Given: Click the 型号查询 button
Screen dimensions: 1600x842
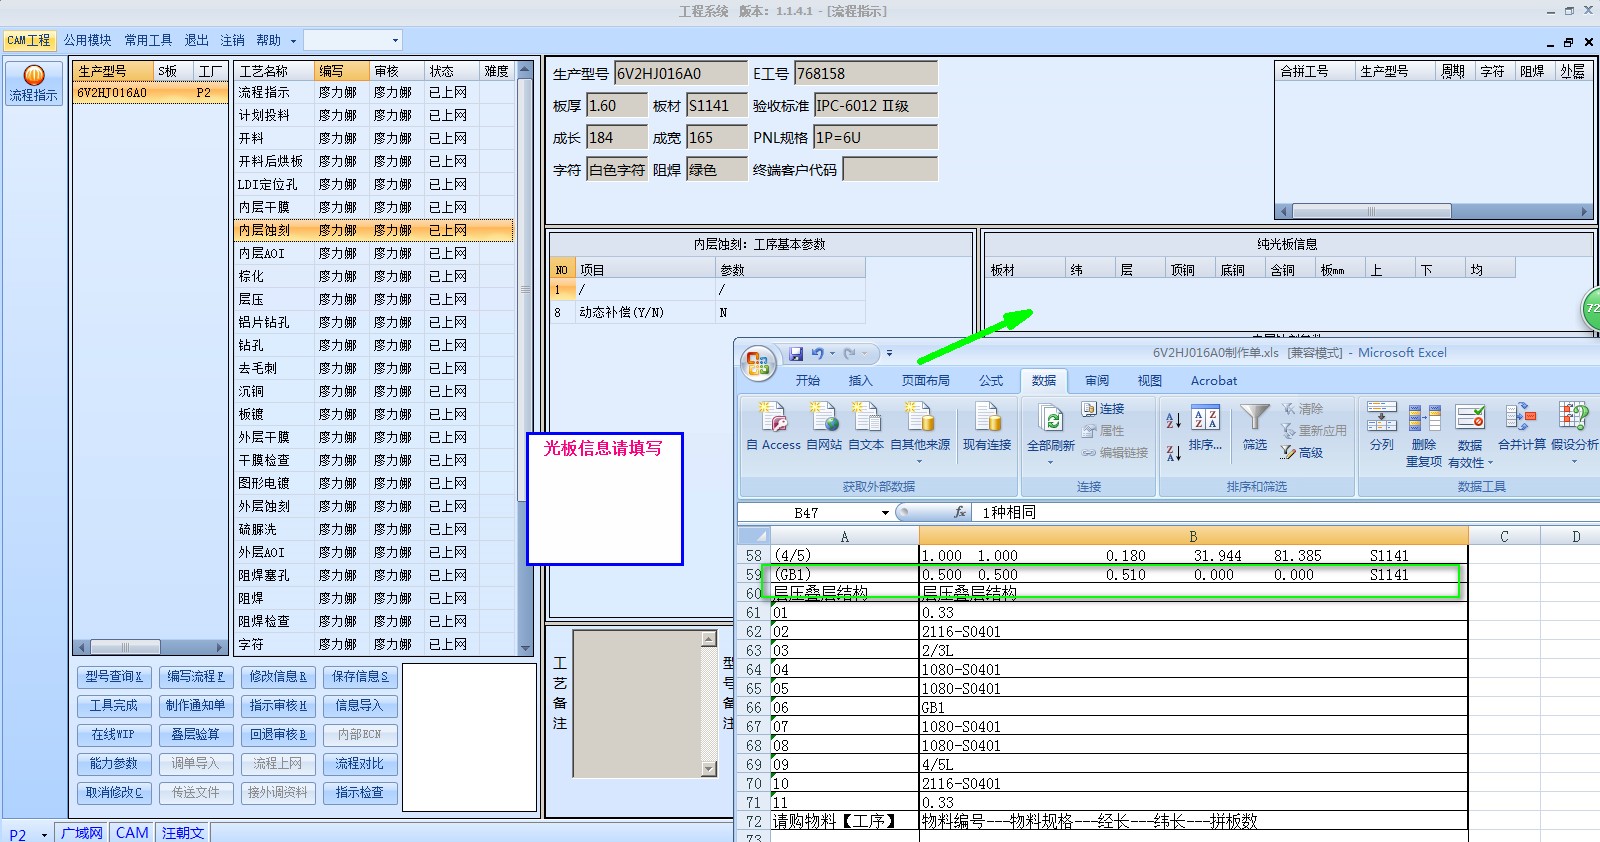Looking at the screenshot, I should (x=114, y=677).
